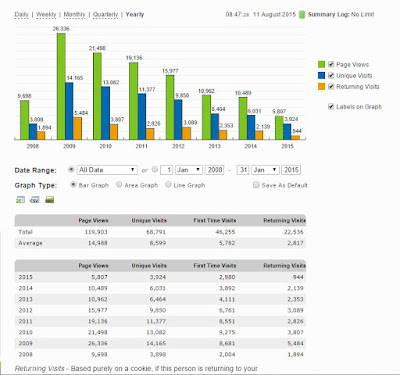Viewport: 400px width, 375px height.
Task: Click the 2015 green Page Views bar
Action: (x=279, y=128)
